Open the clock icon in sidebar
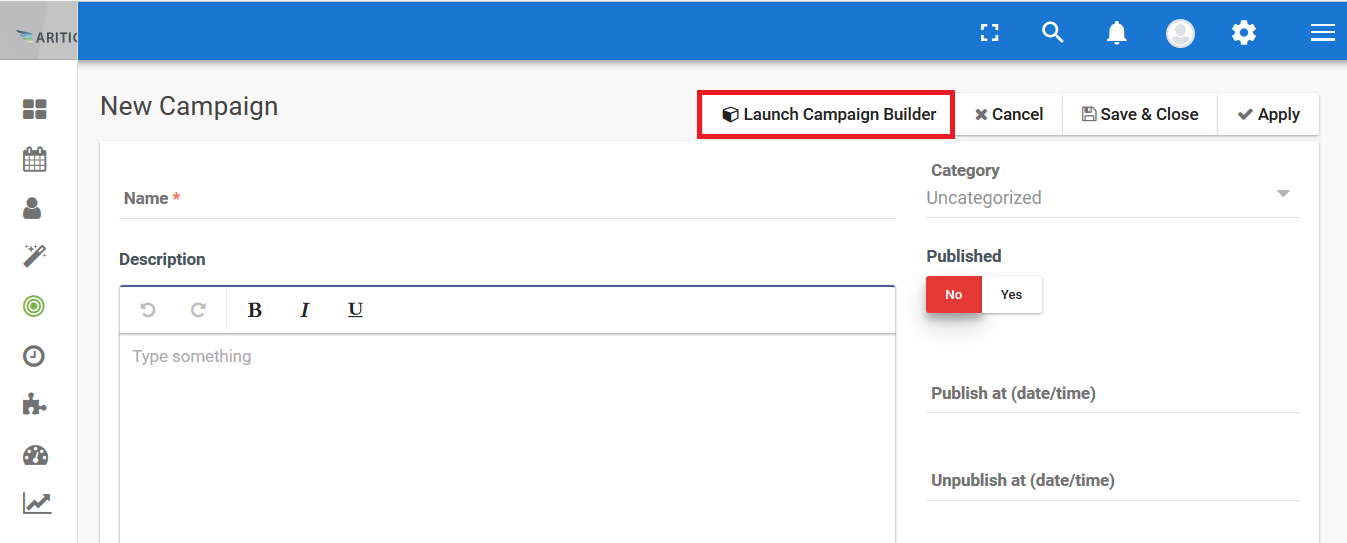The image size is (1347, 543). [35, 356]
